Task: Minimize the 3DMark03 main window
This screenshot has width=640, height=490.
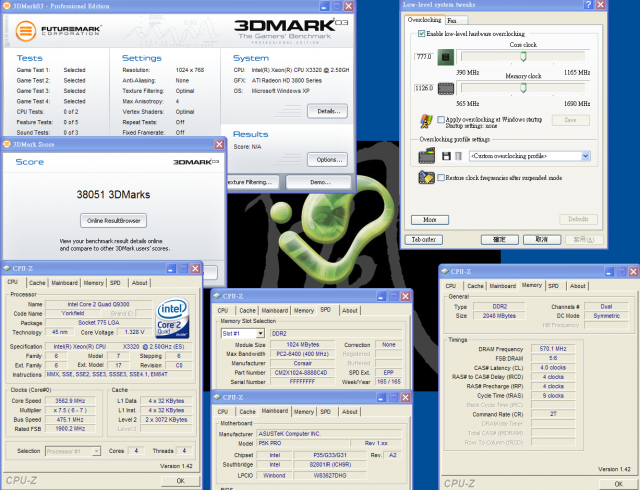Action: [324, 6]
